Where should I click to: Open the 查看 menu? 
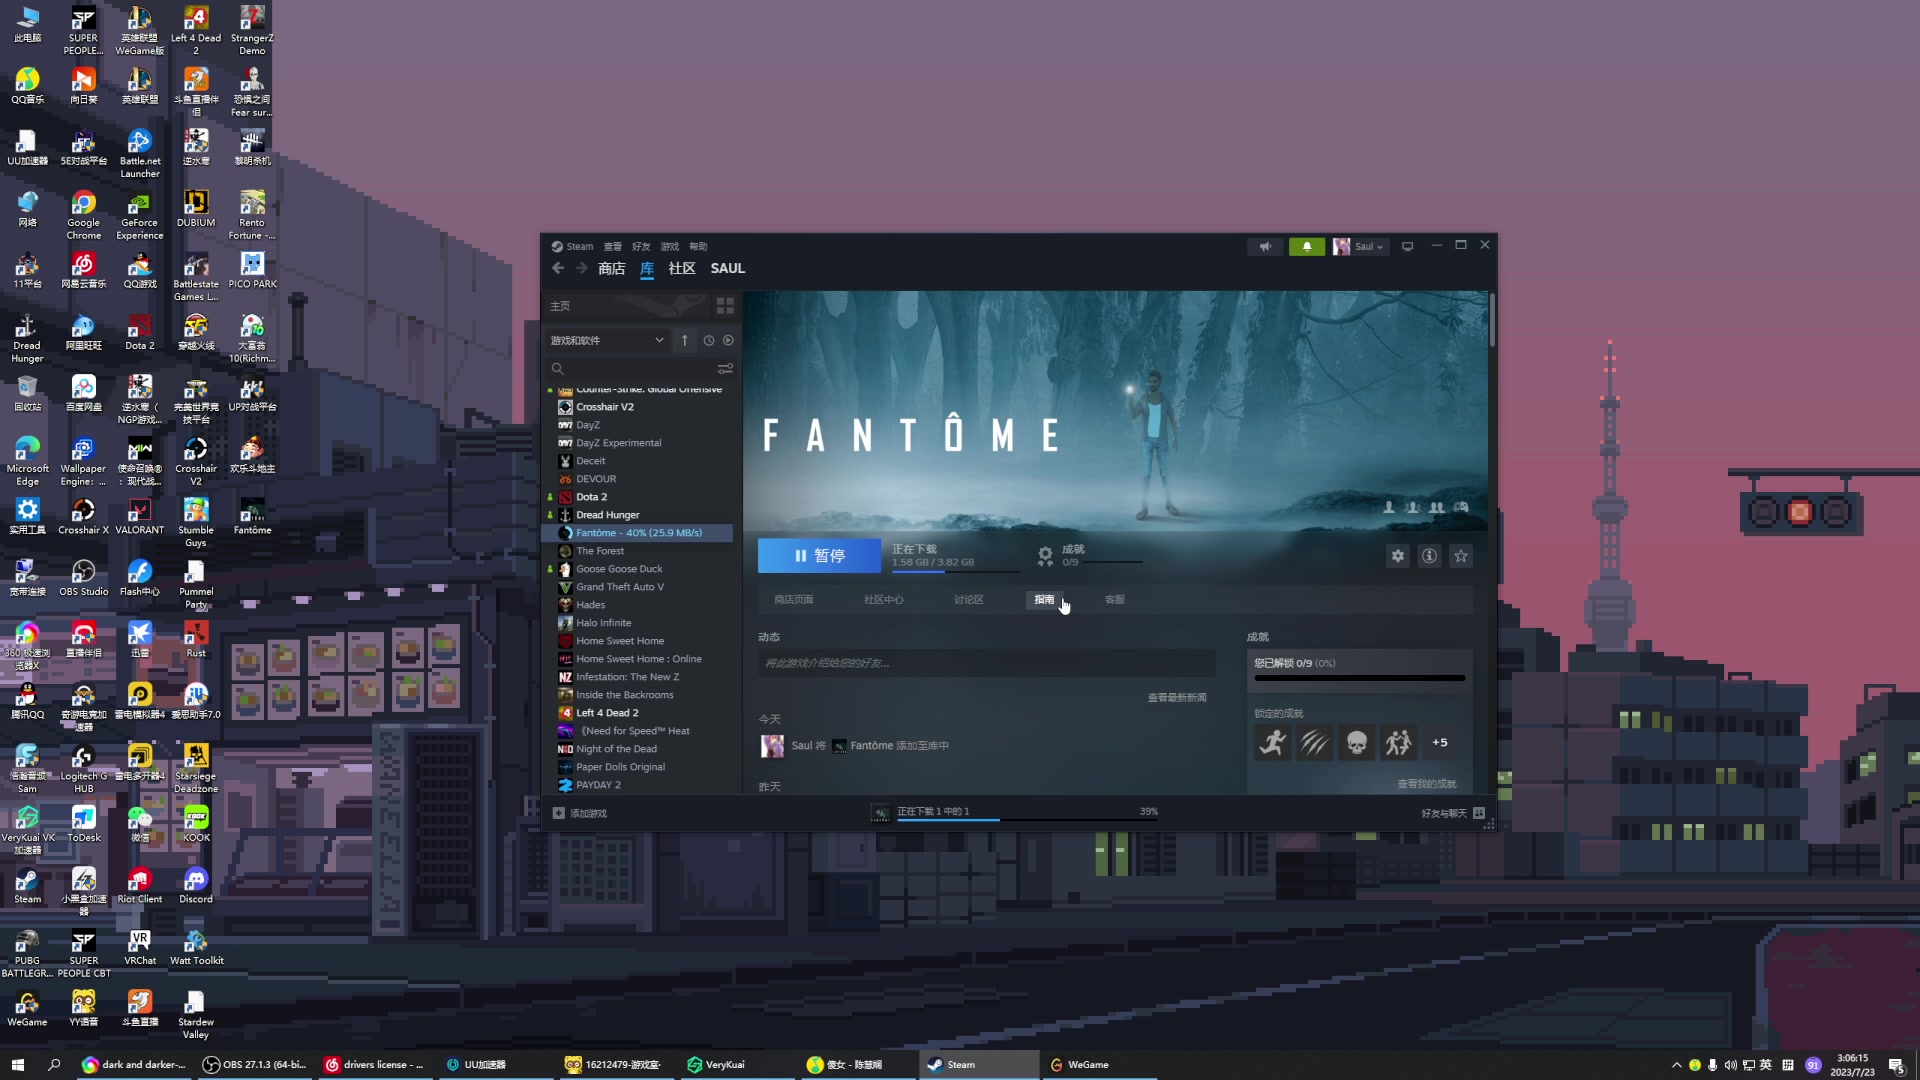tap(612, 246)
